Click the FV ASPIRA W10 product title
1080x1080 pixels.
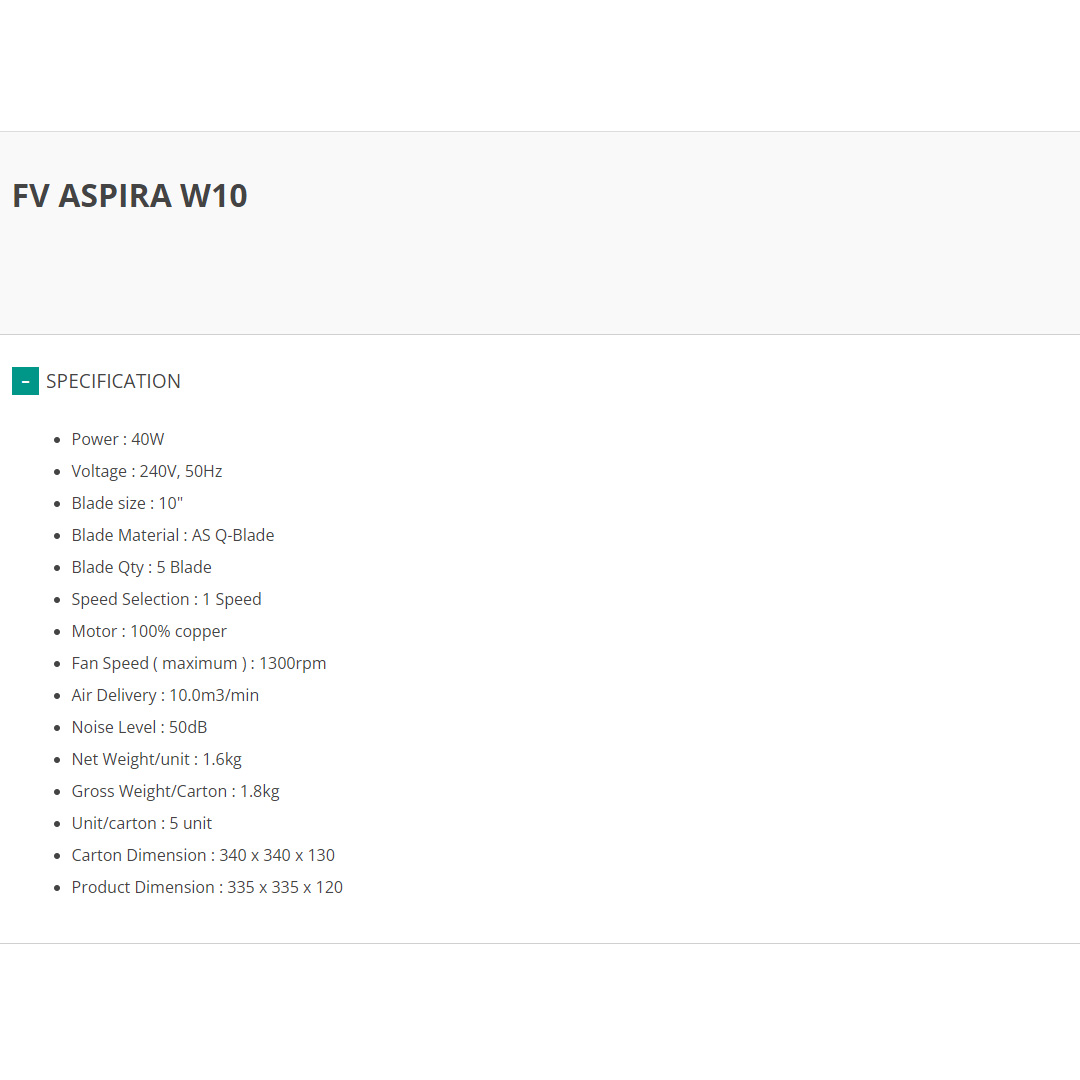(x=130, y=195)
